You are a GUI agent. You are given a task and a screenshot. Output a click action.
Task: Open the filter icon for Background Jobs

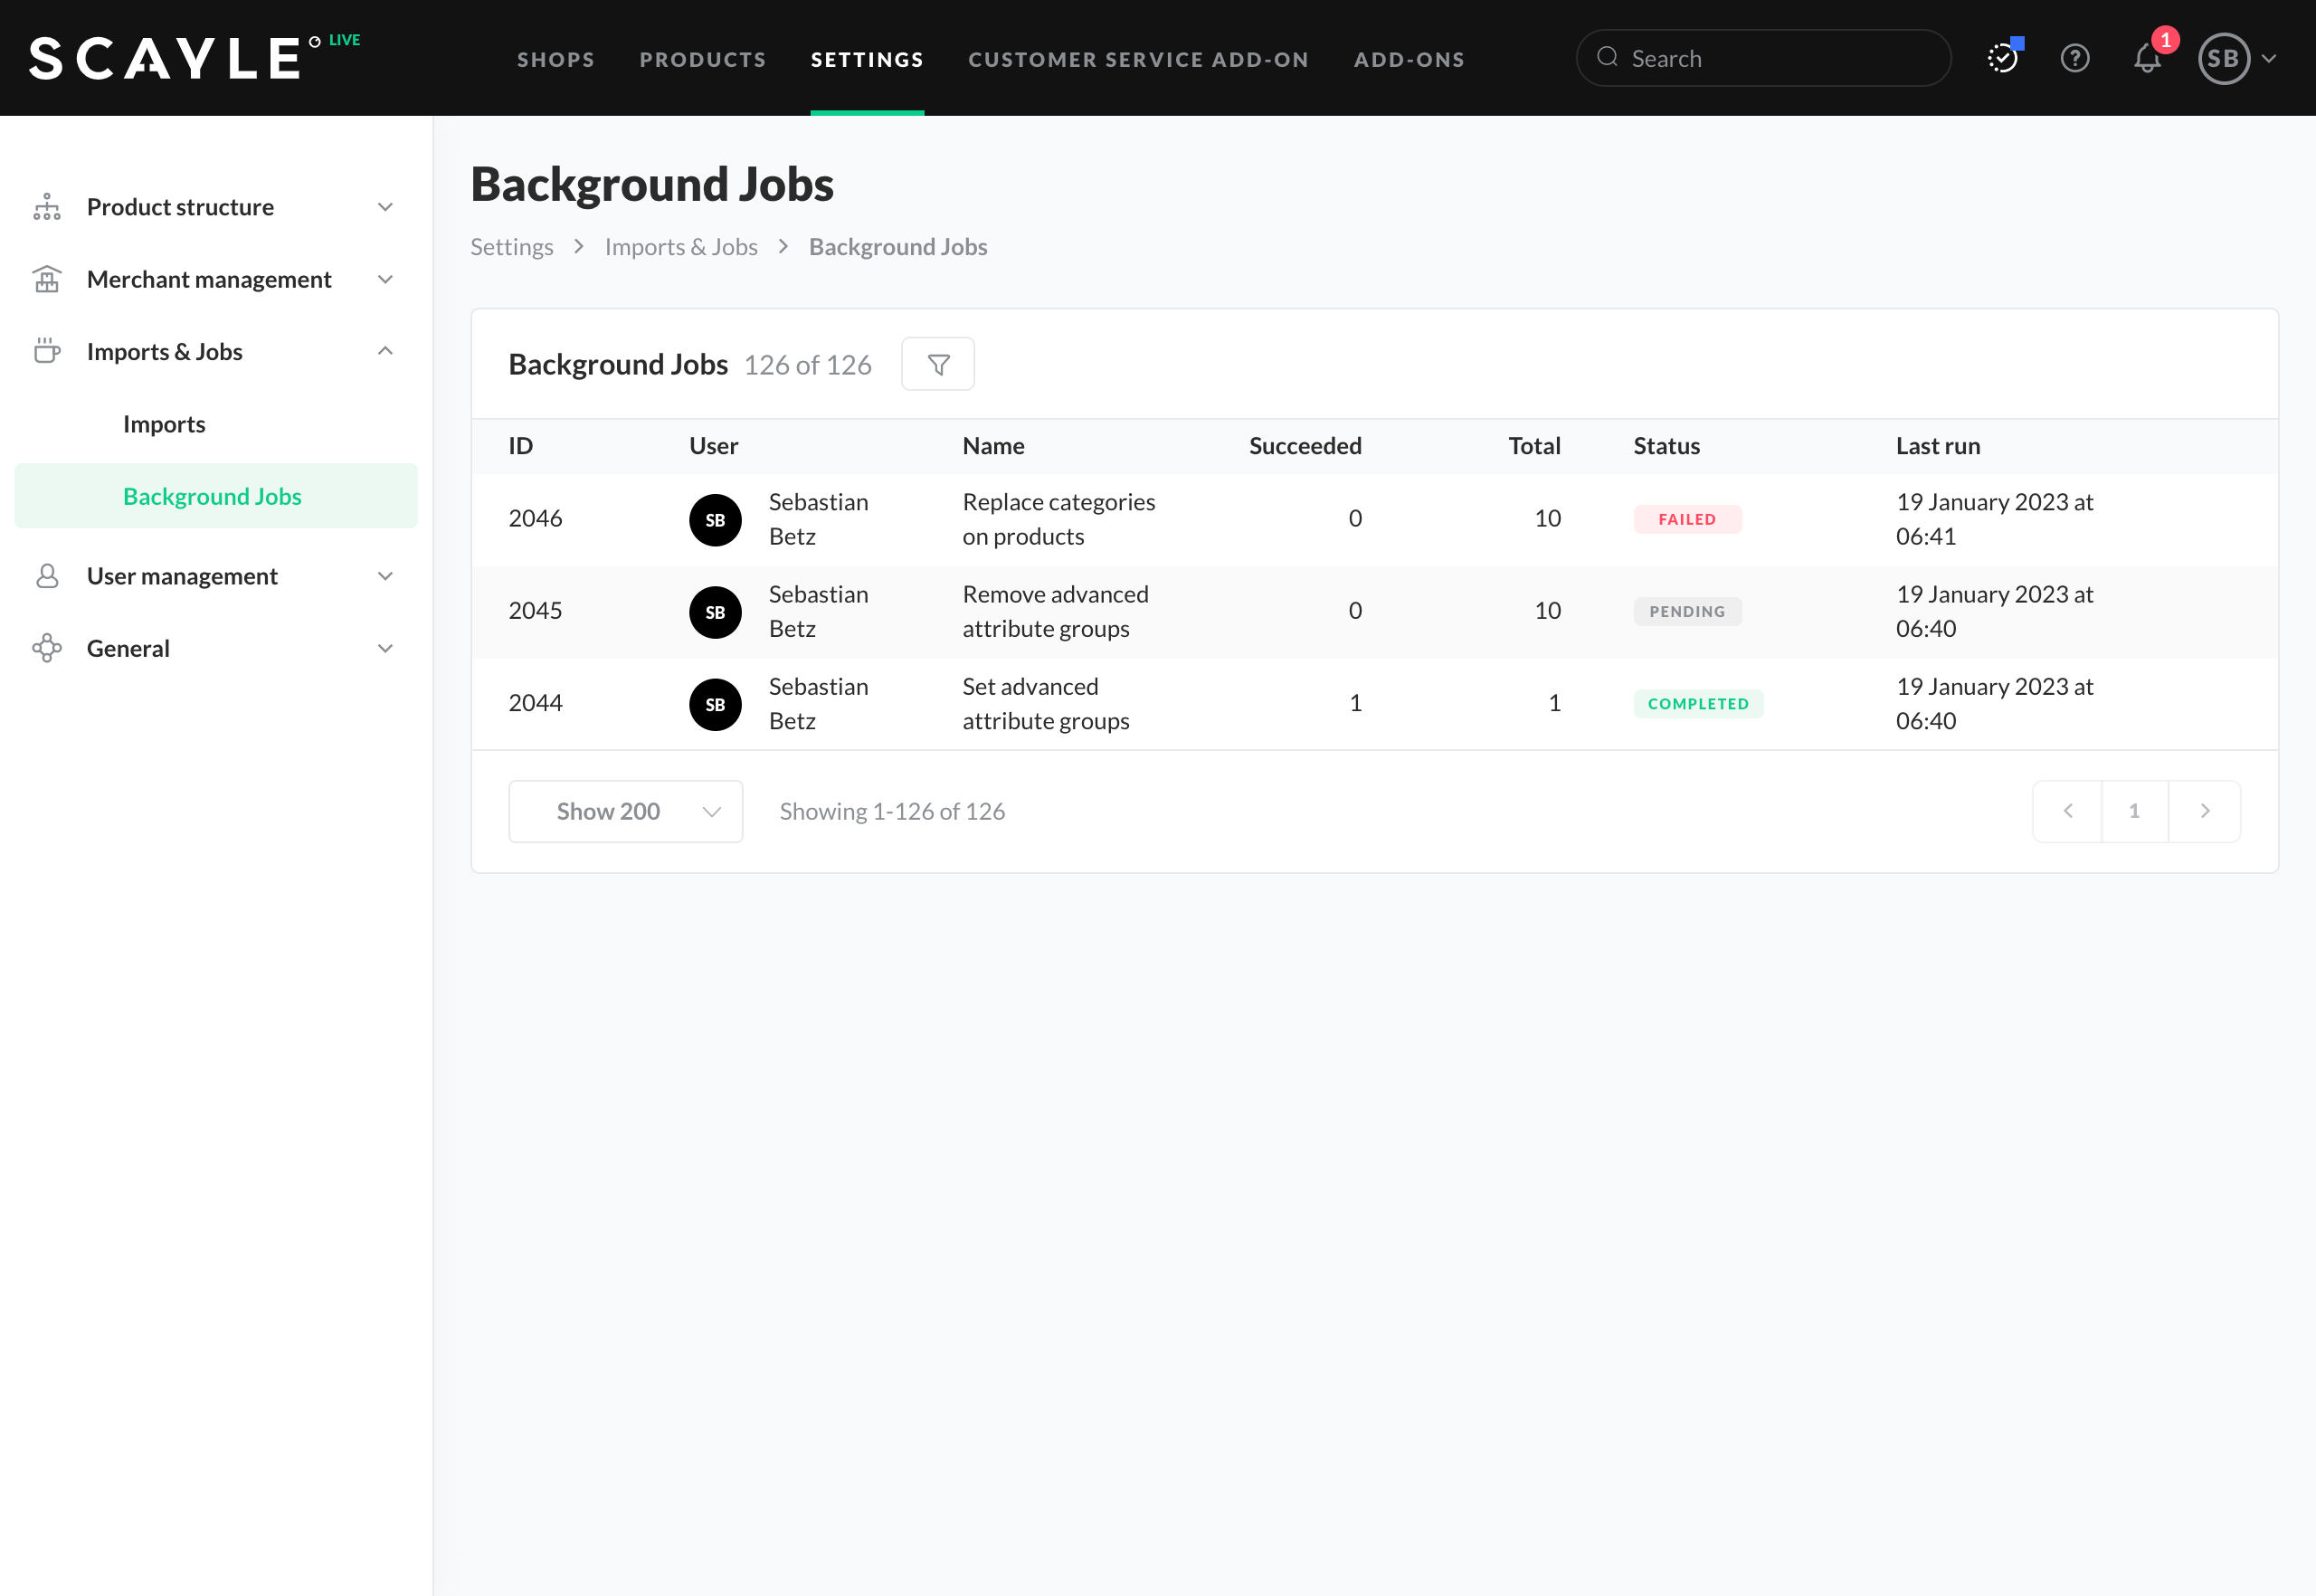(937, 364)
